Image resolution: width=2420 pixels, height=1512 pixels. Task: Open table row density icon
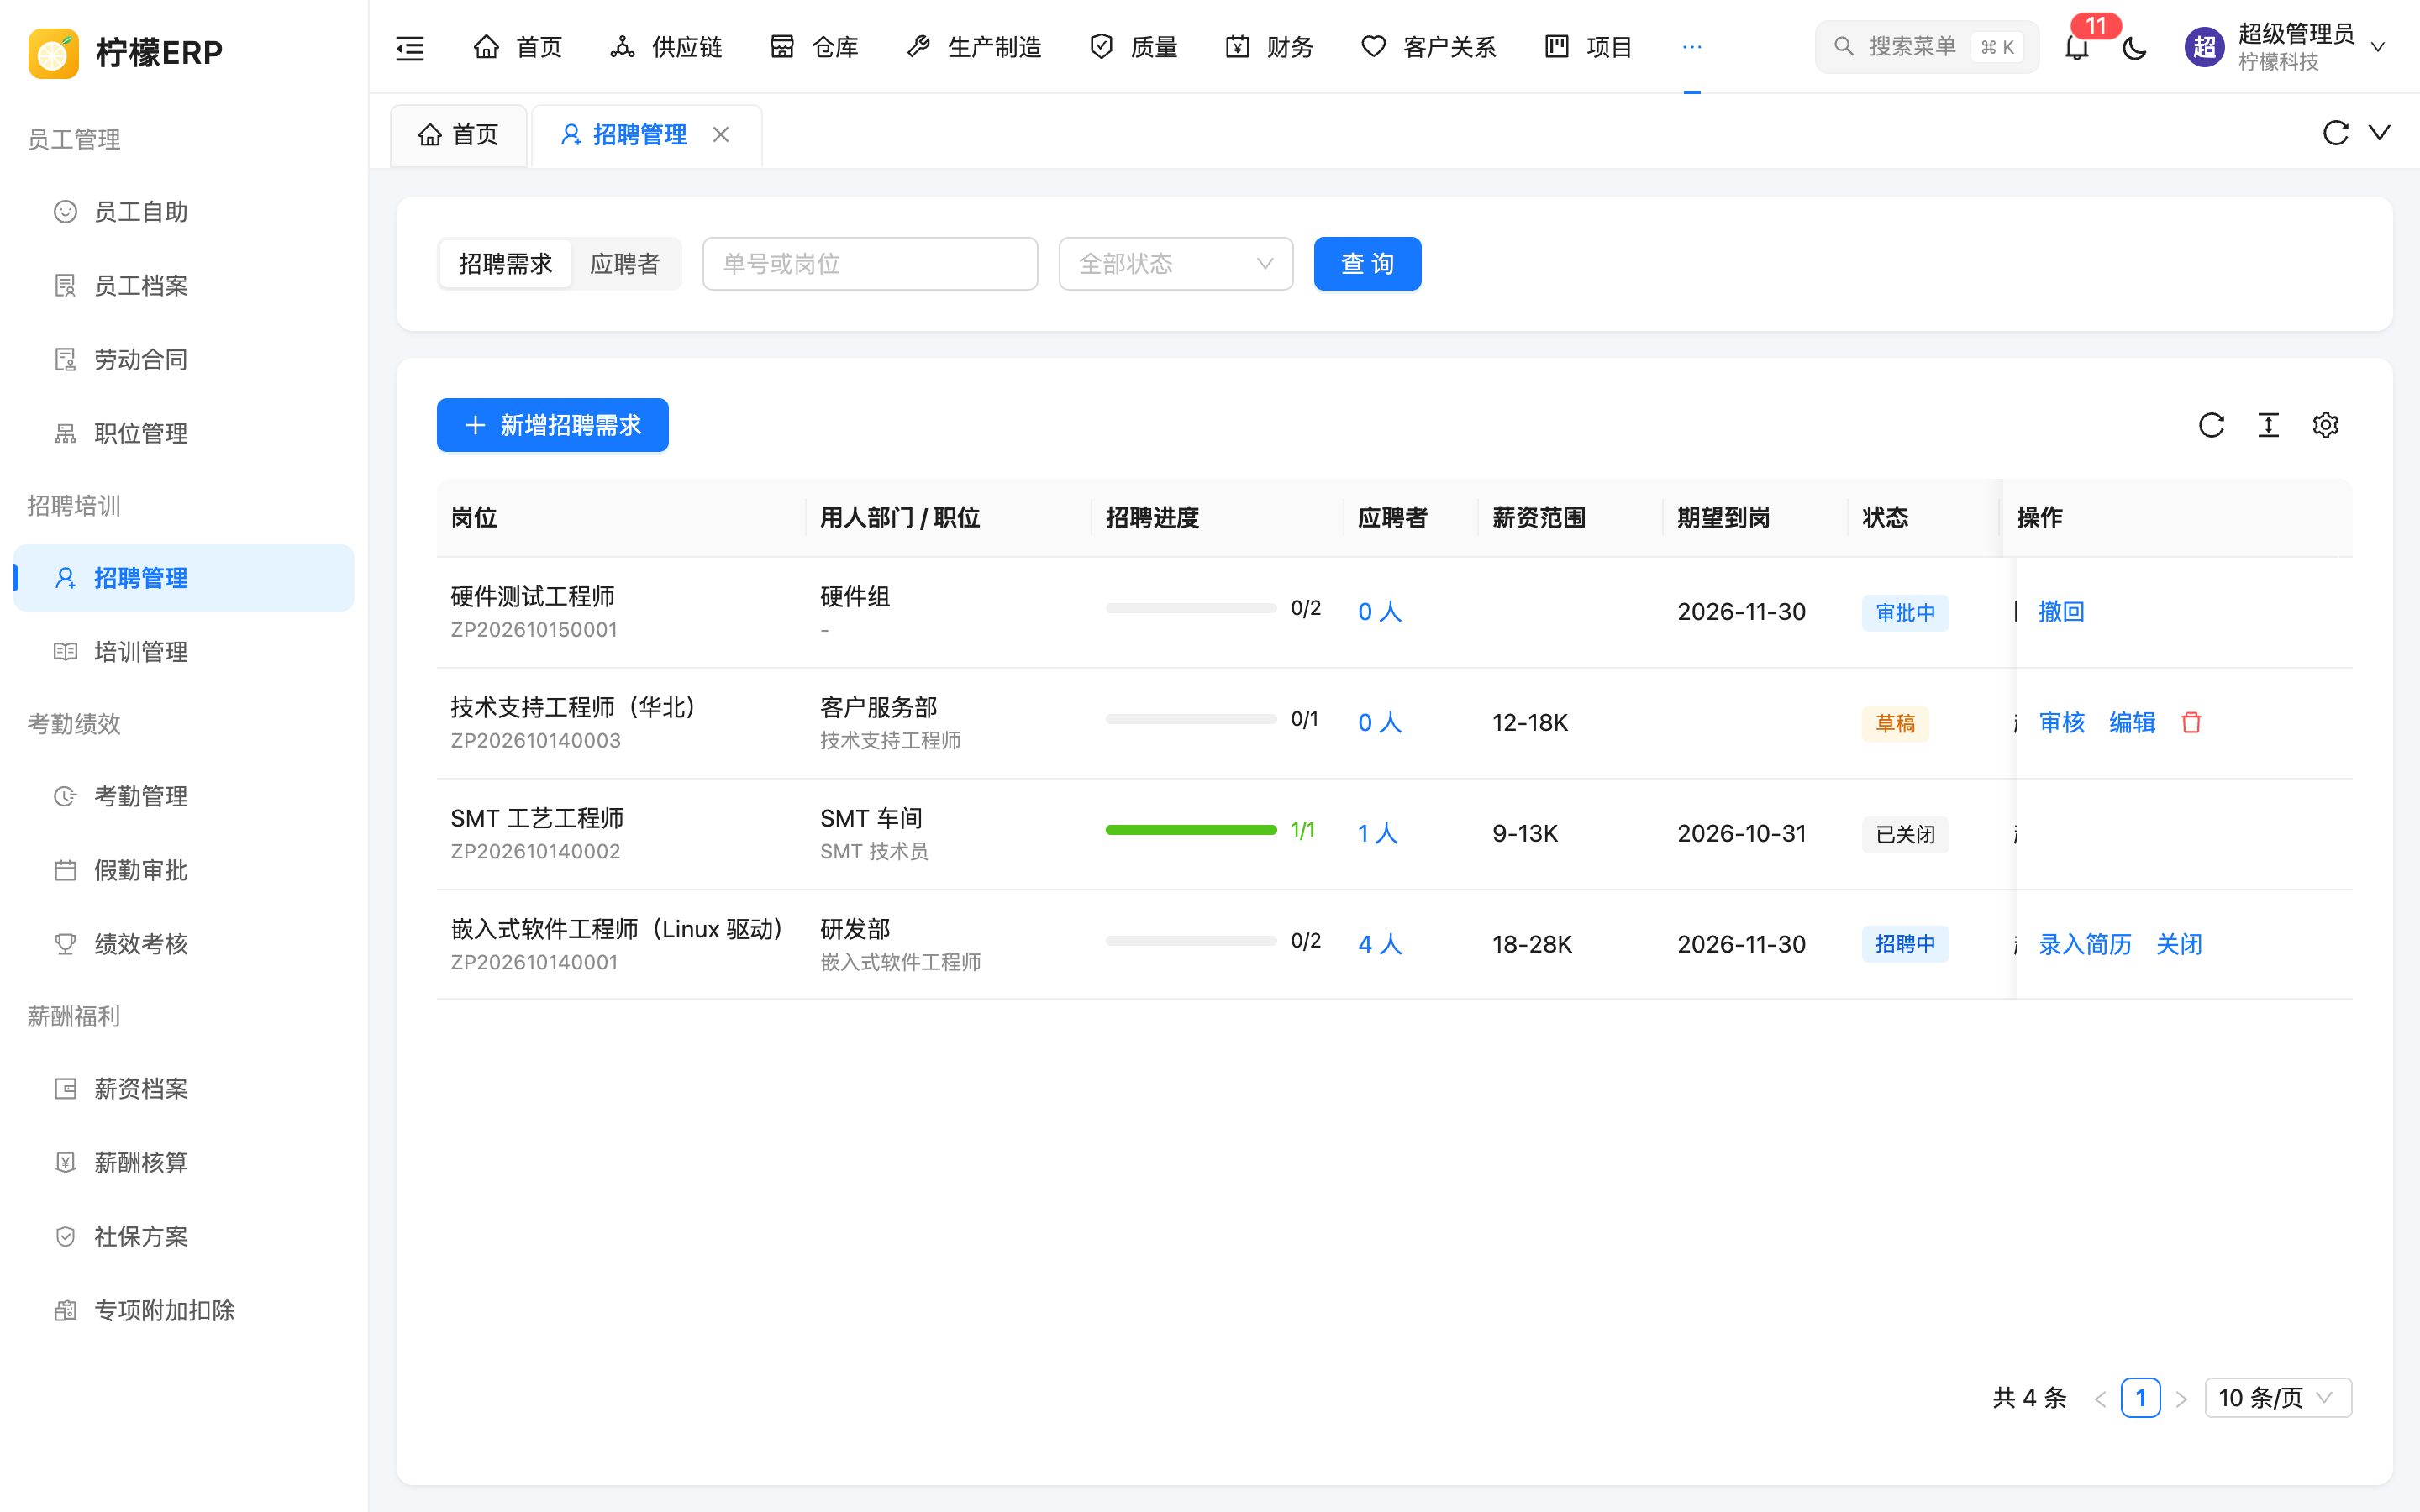[2268, 425]
